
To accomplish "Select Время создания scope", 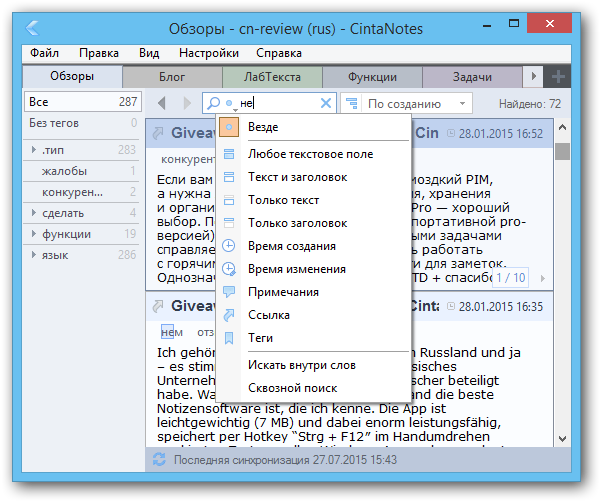I will click(x=314, y=246).
